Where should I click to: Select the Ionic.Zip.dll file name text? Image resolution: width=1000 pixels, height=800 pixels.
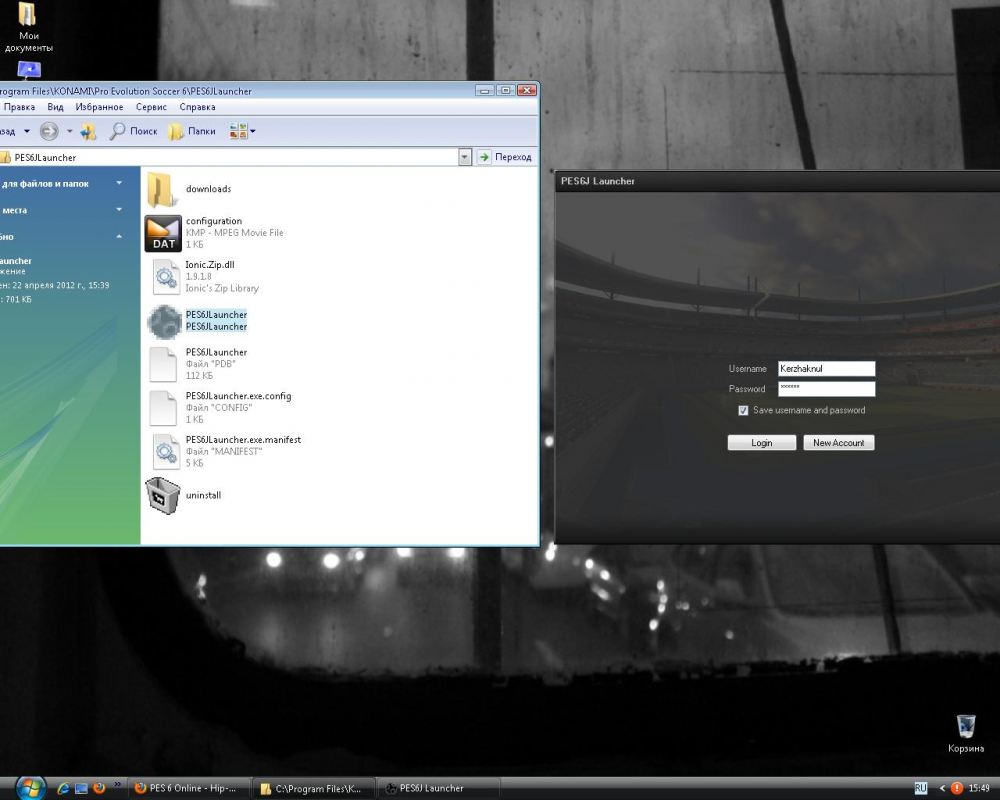(x=210, y=265)
